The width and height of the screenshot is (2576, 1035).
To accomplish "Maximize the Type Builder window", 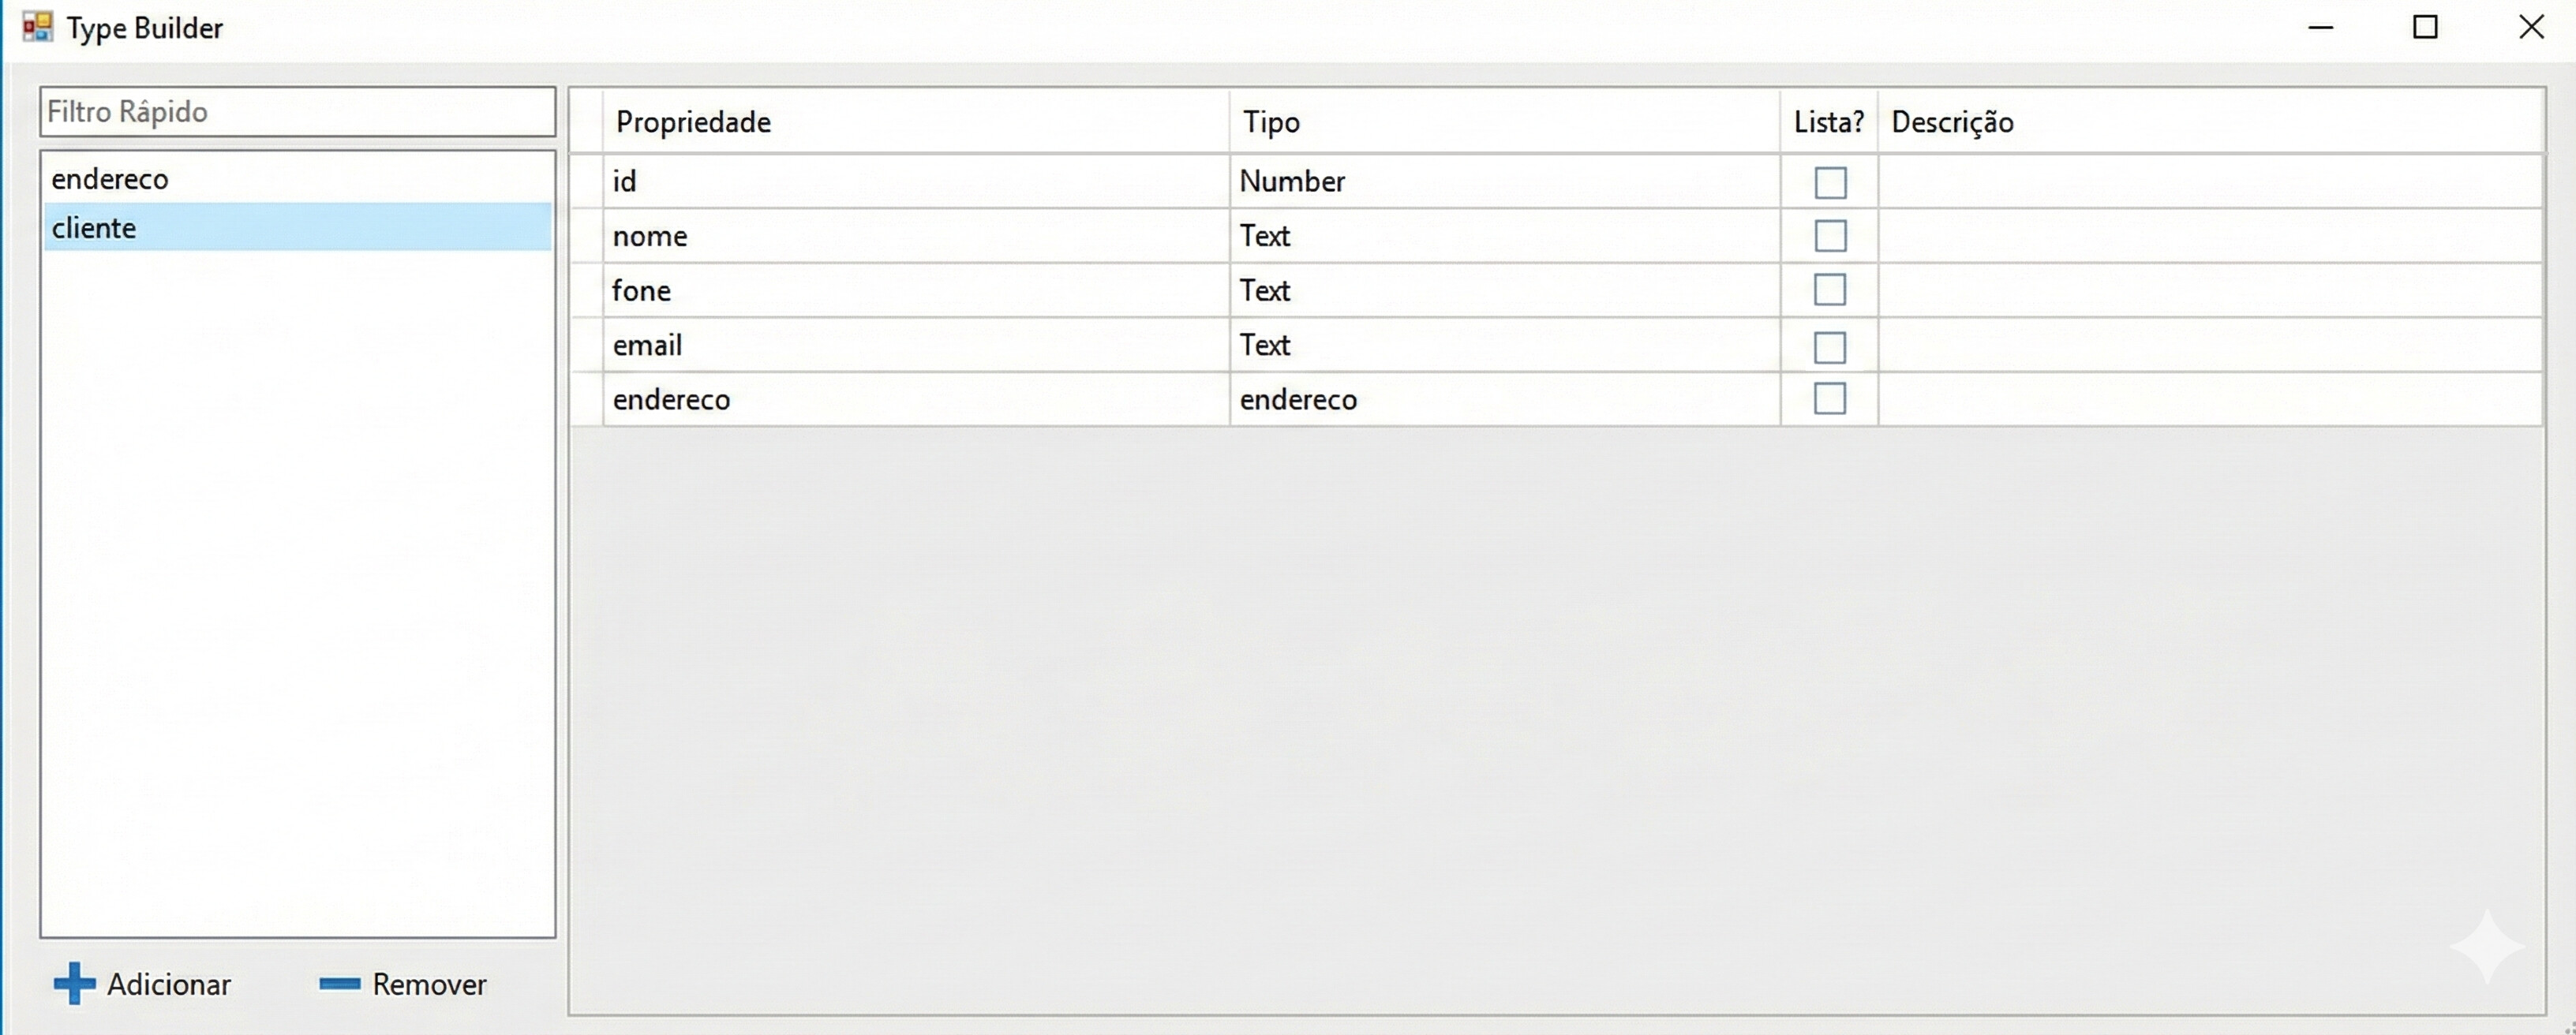I will (x=2425, y=27).
